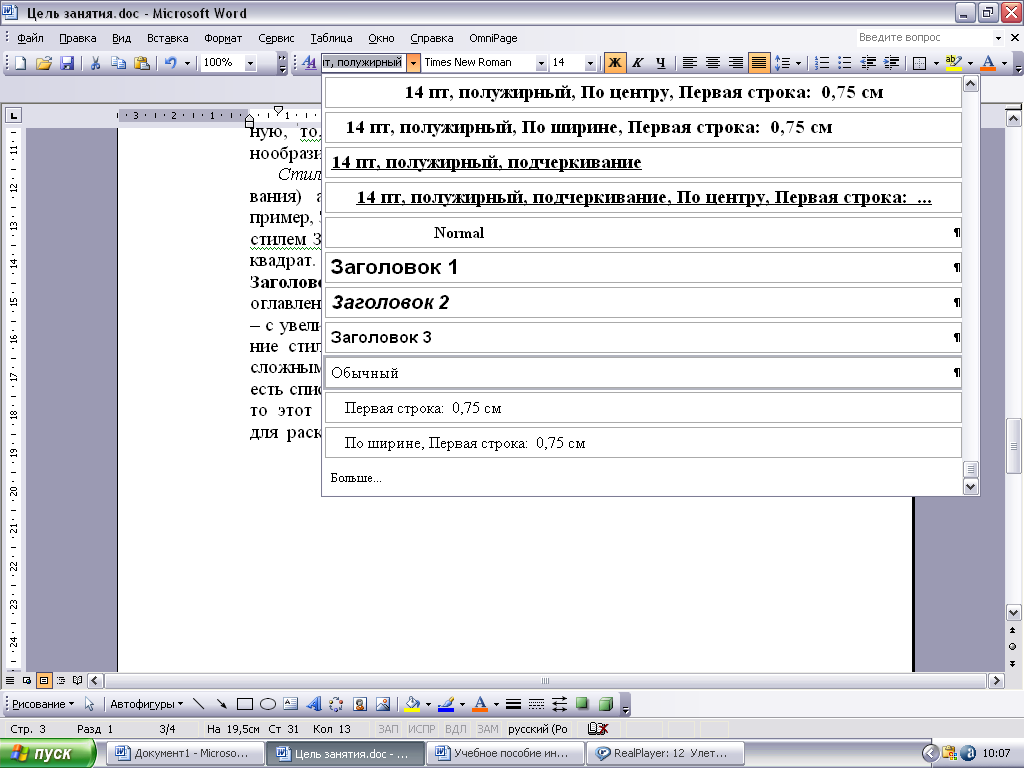Increase paragraph indent

coord(891,63)
